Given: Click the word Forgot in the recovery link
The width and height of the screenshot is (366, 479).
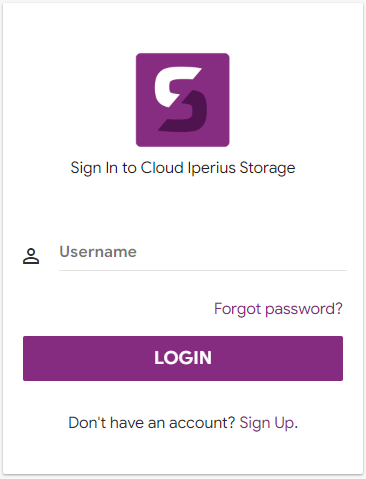Looking at the screenshot, I should (x=237, y=309).
